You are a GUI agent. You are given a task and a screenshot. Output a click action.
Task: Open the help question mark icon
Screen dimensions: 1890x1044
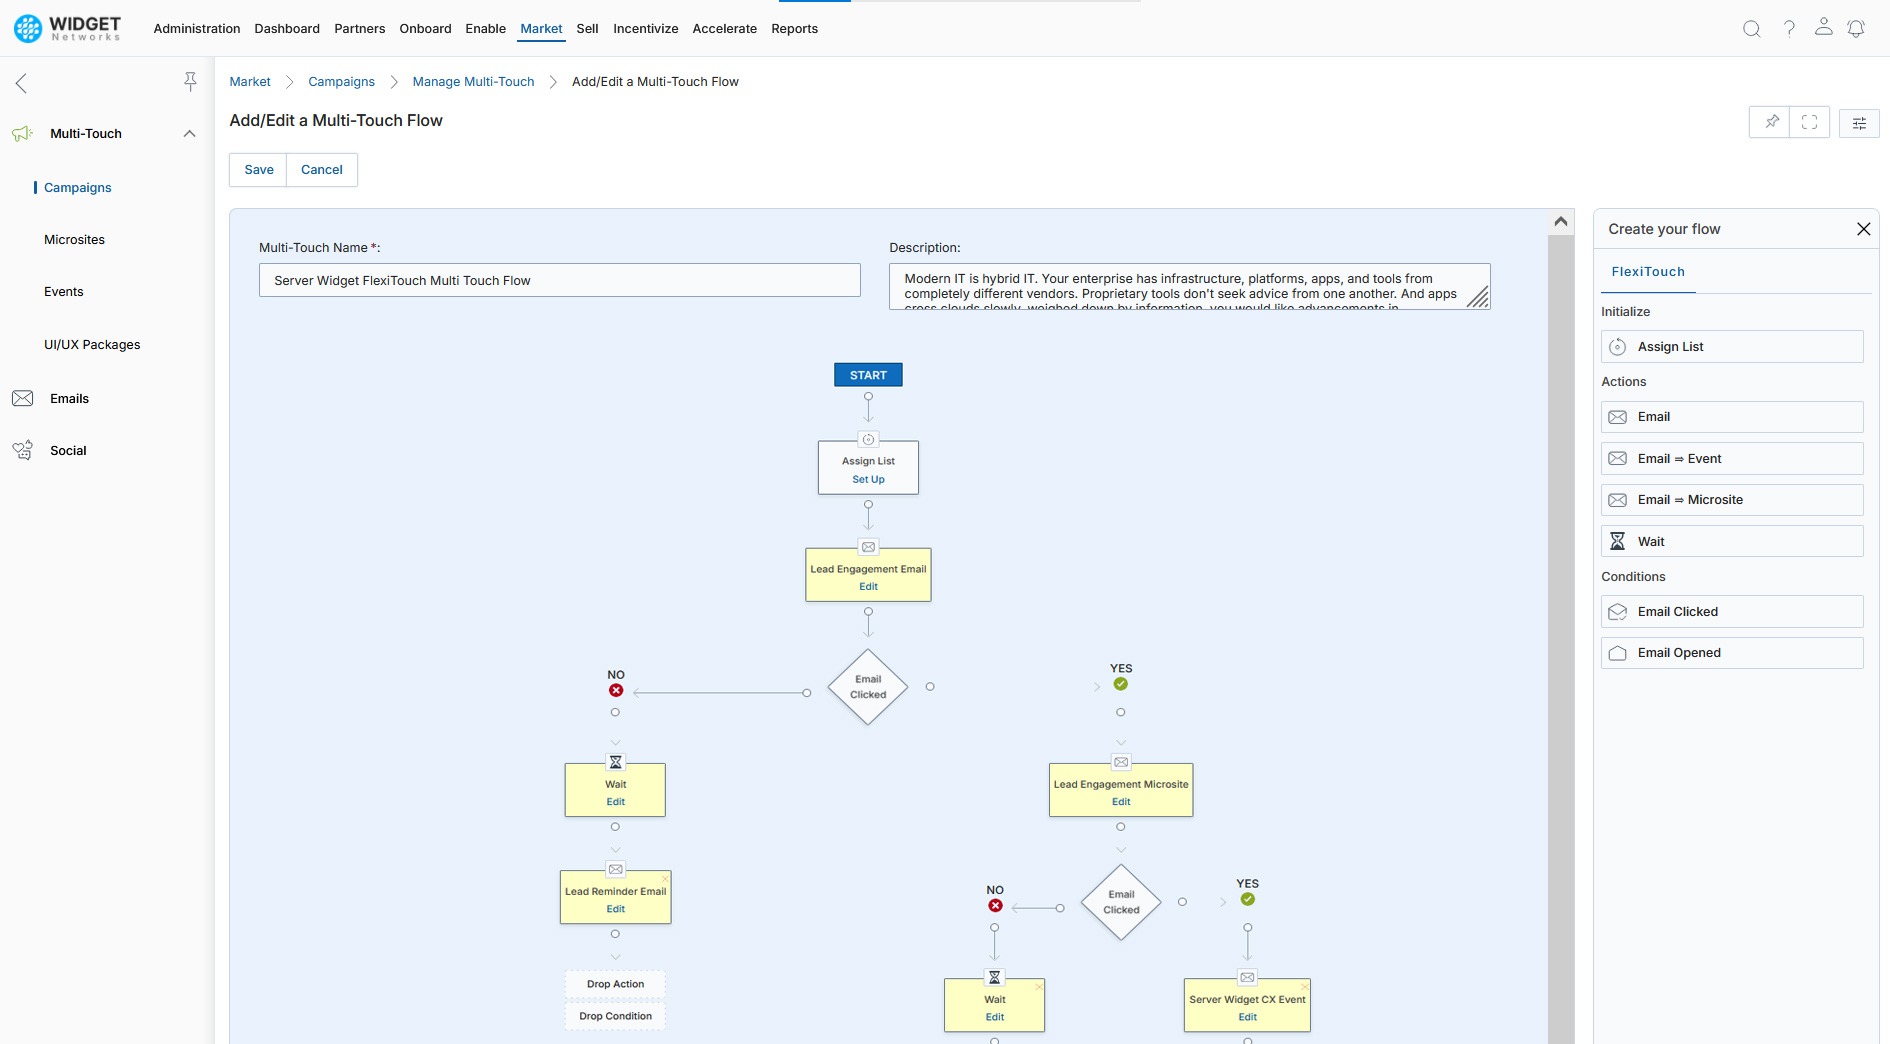pos(1789,29)
